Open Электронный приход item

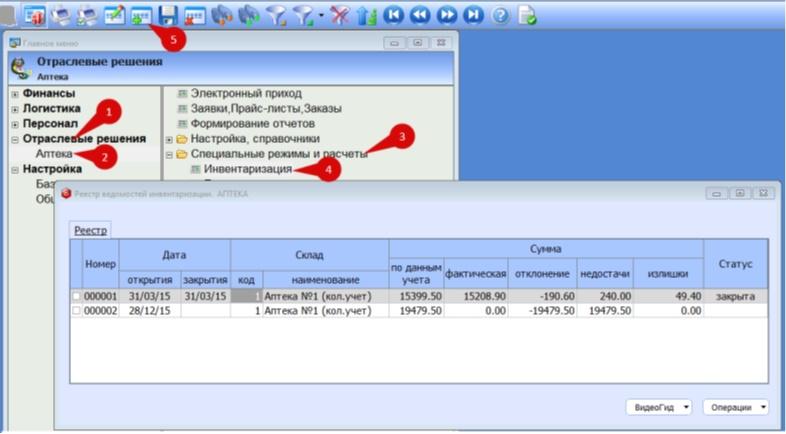246,94
